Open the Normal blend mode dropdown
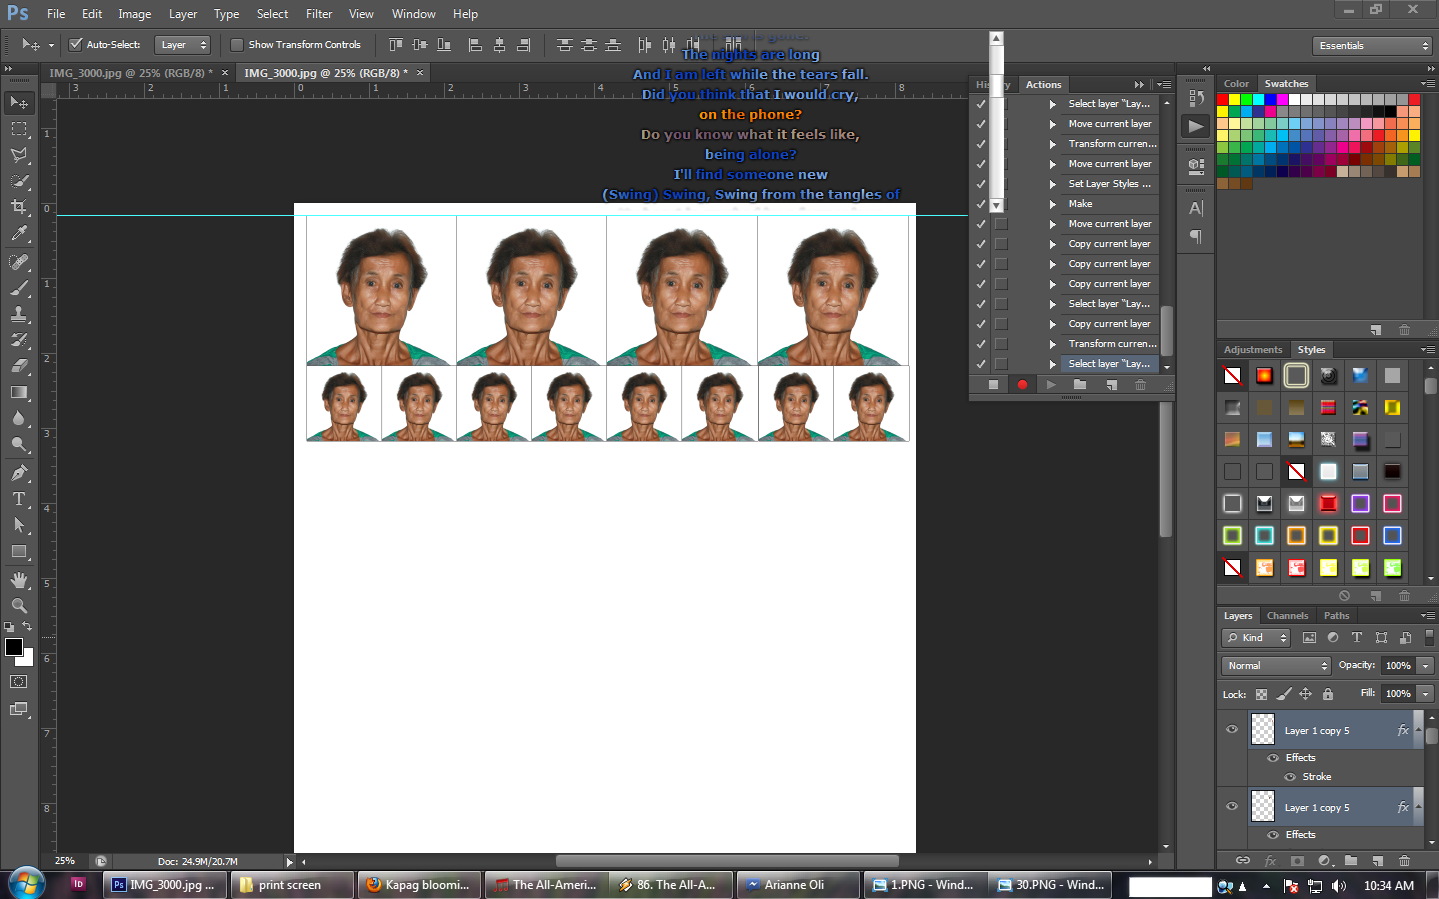1439x899 pixels. [x=1275, y=665]
